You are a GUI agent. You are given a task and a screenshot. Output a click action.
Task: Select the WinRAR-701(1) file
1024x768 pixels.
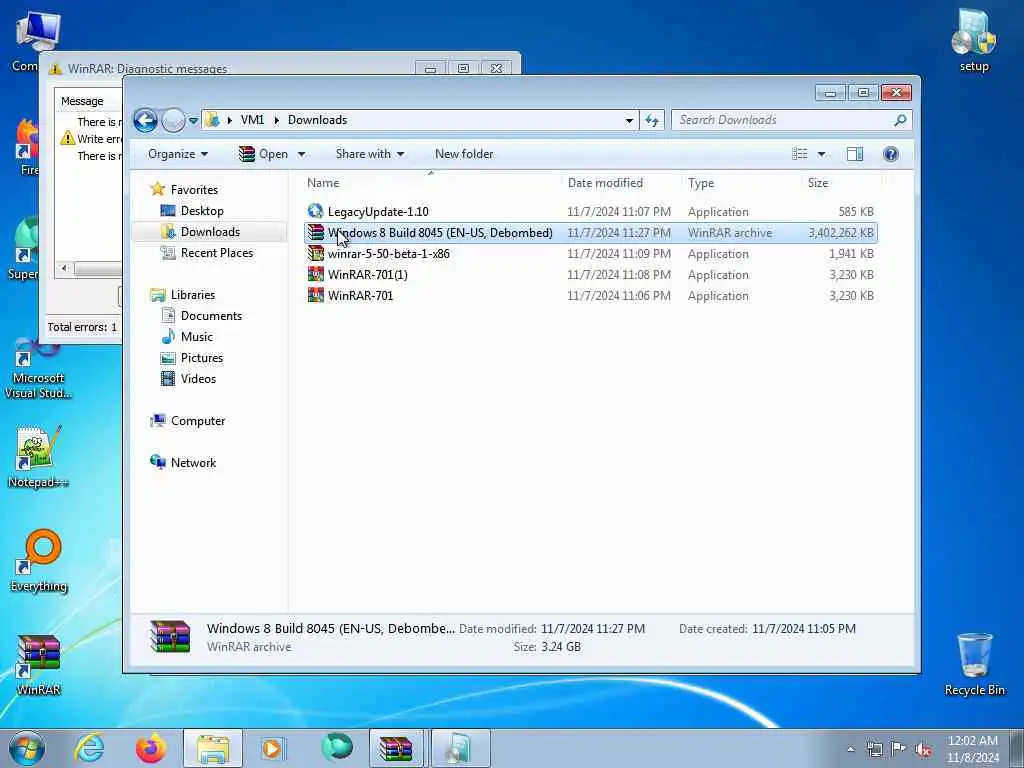click(590, 275)
